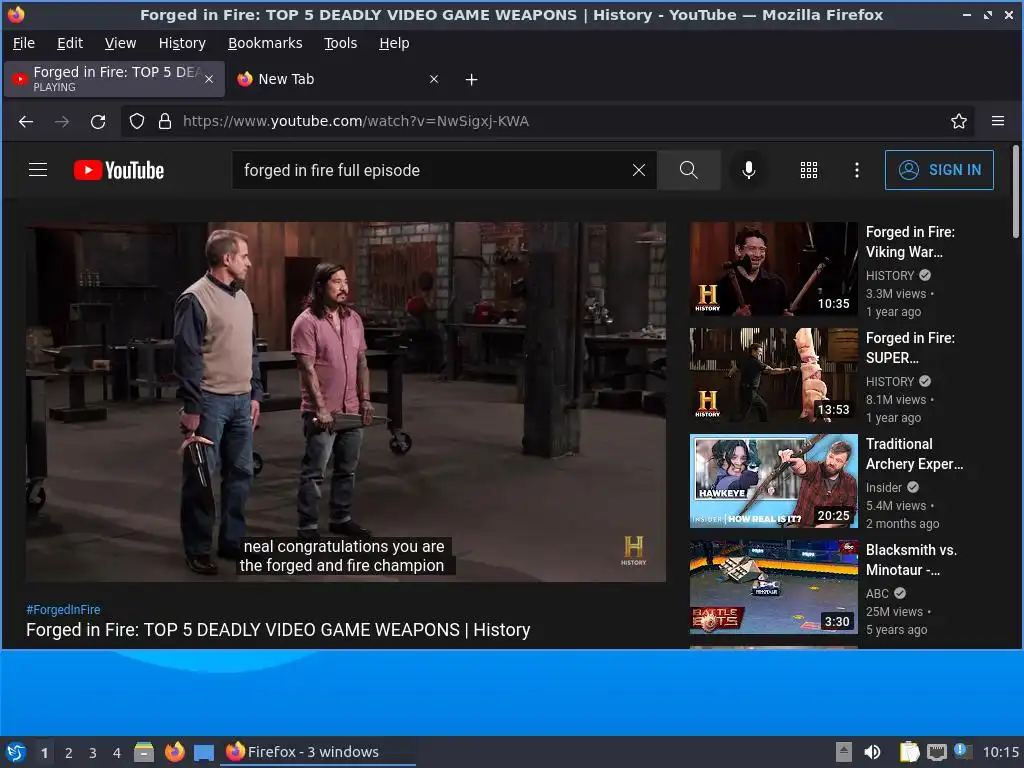This screenshot has width=1024, height=768.
Task: Open the Edit menu
Action: (x=70, y=43)
